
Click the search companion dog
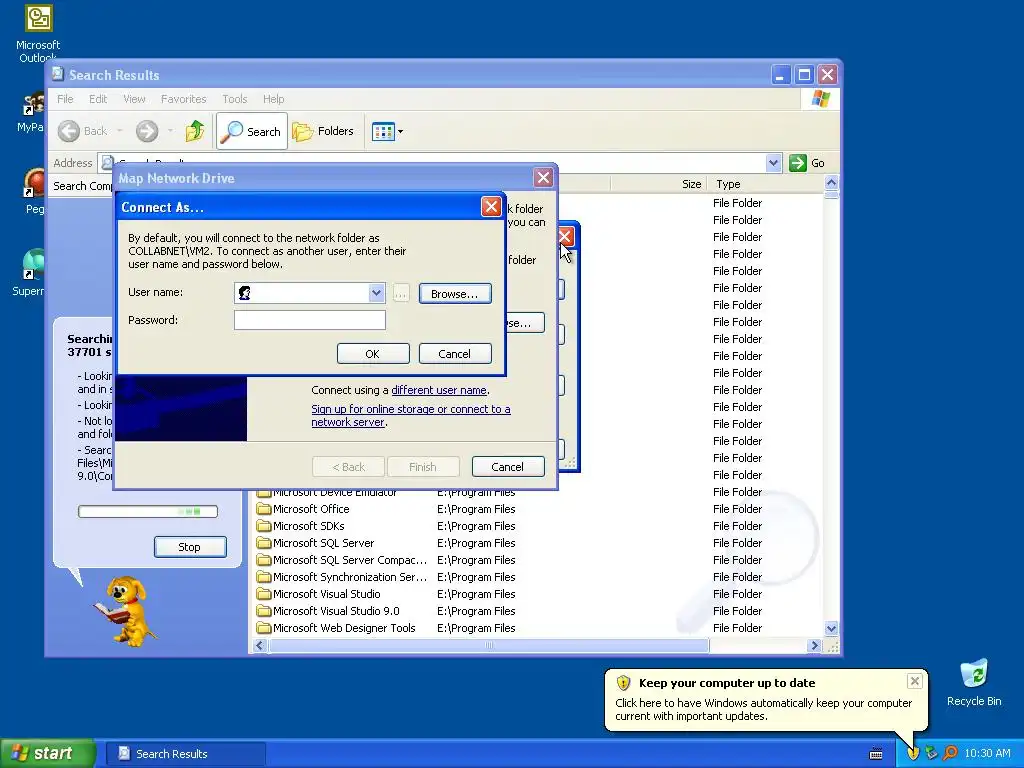(x=127, y=611)
